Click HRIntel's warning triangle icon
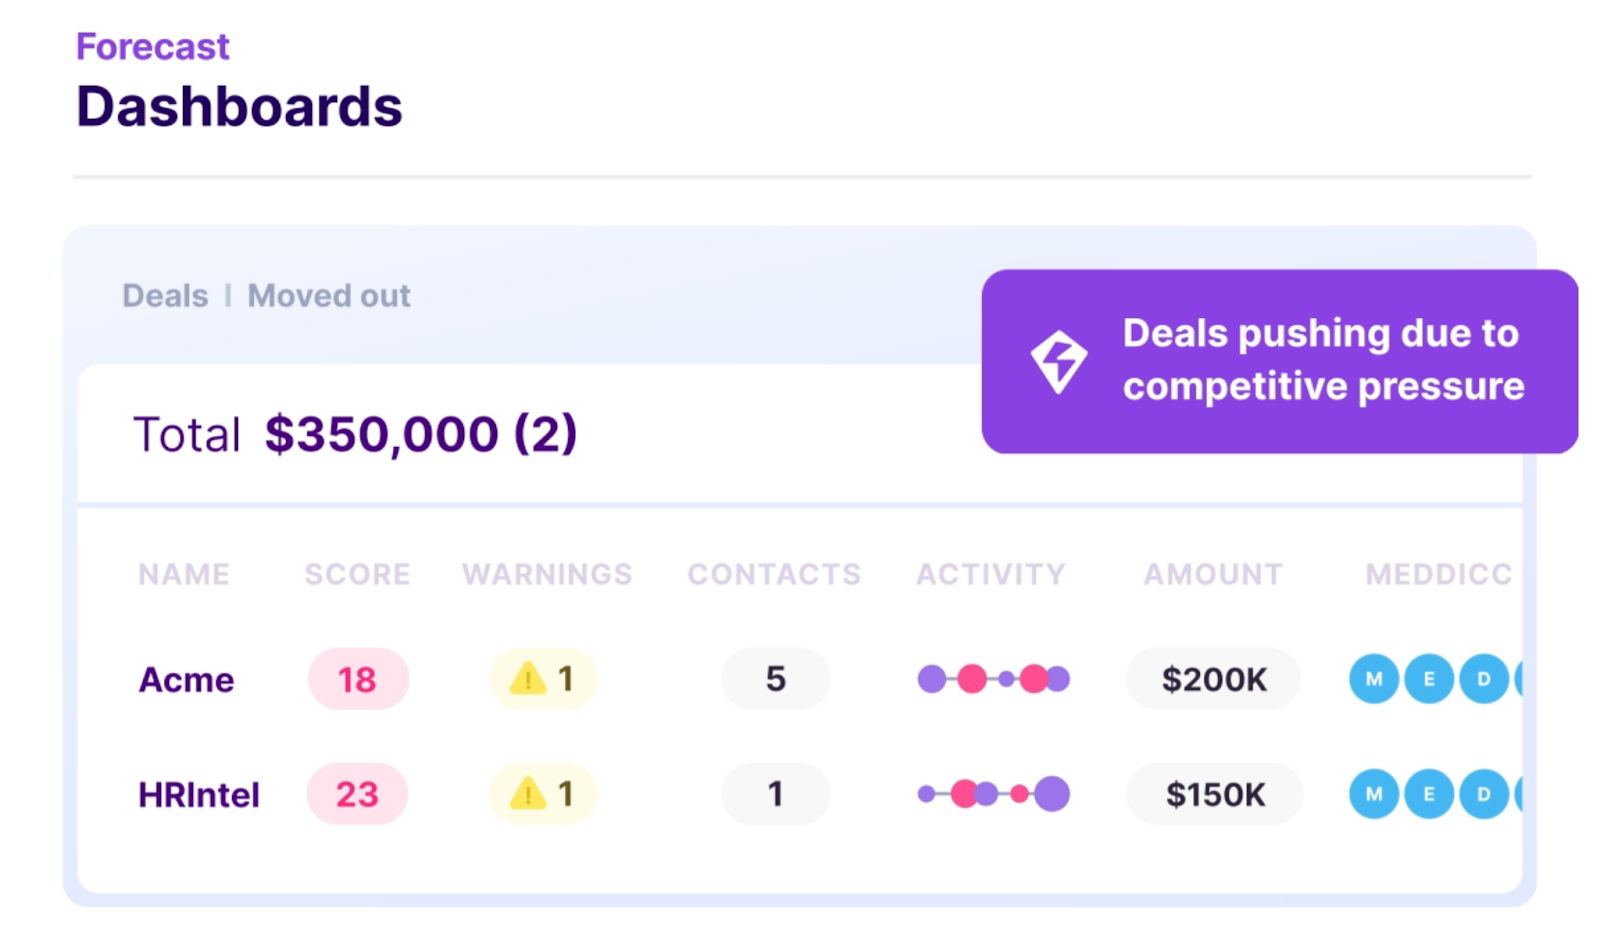1600x930 pixels. click(527, 794)
